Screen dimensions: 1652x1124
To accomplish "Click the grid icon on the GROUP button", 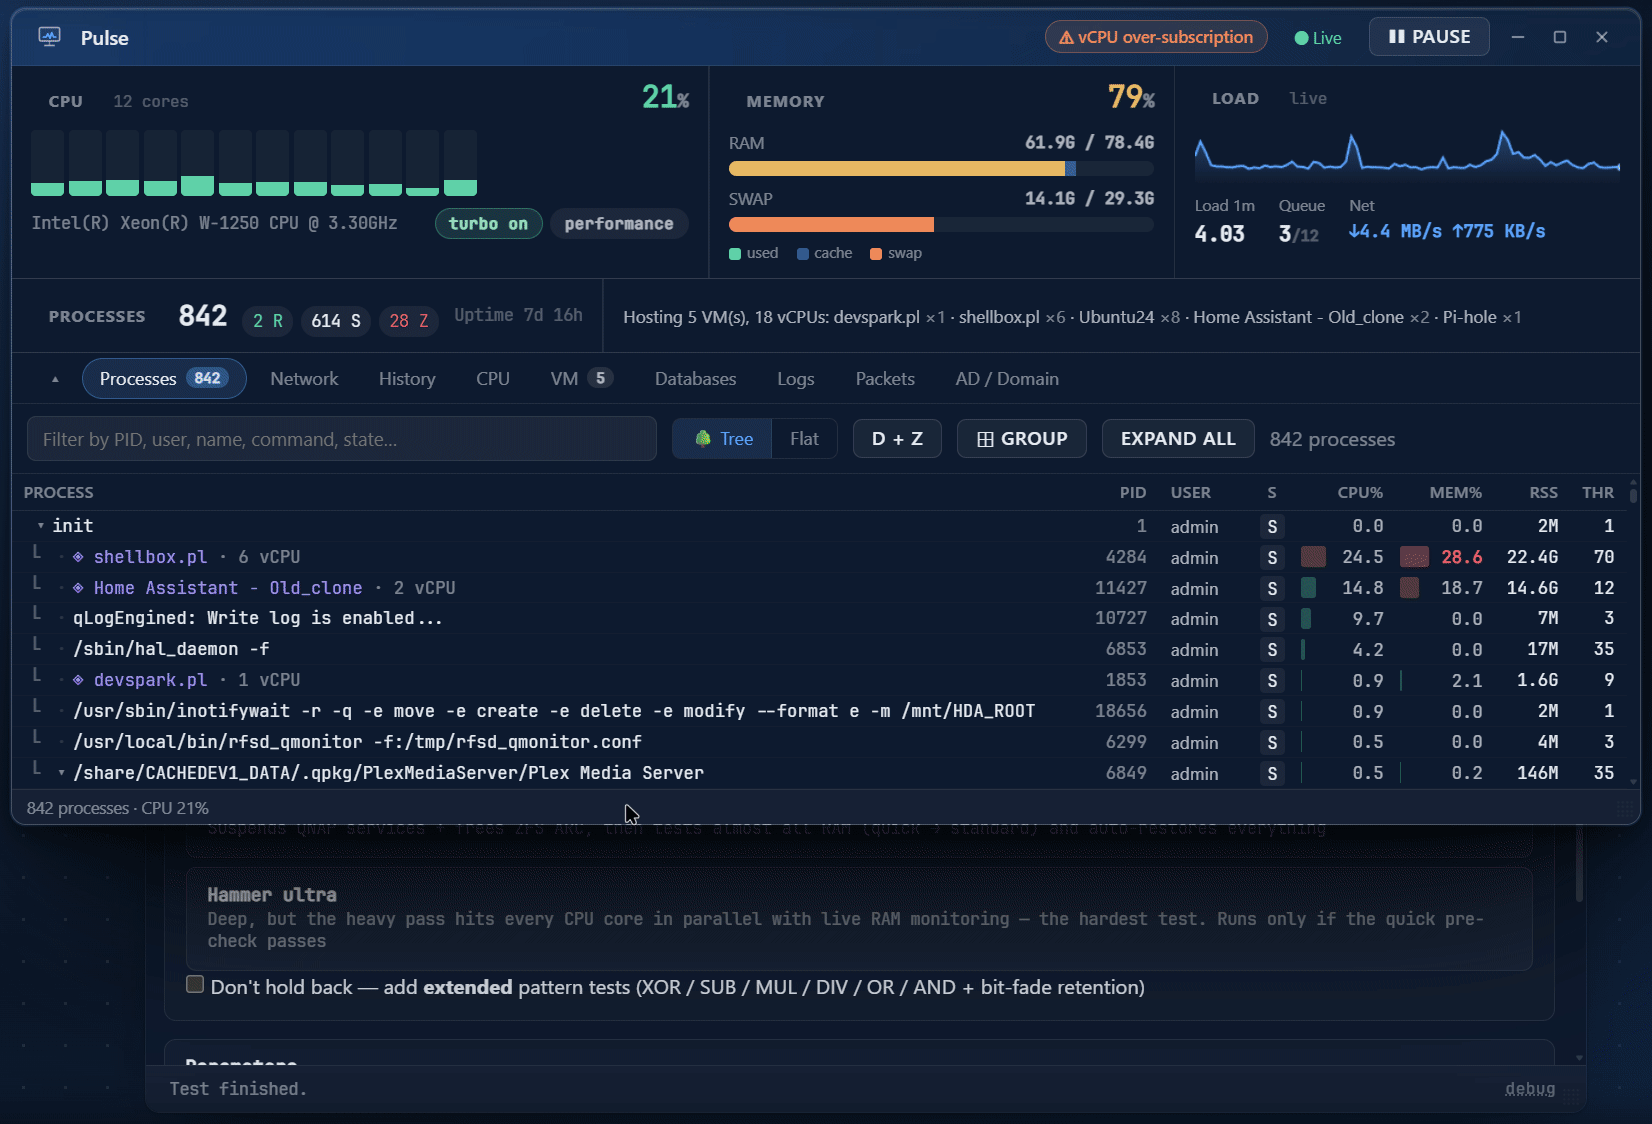I will 985,439.
